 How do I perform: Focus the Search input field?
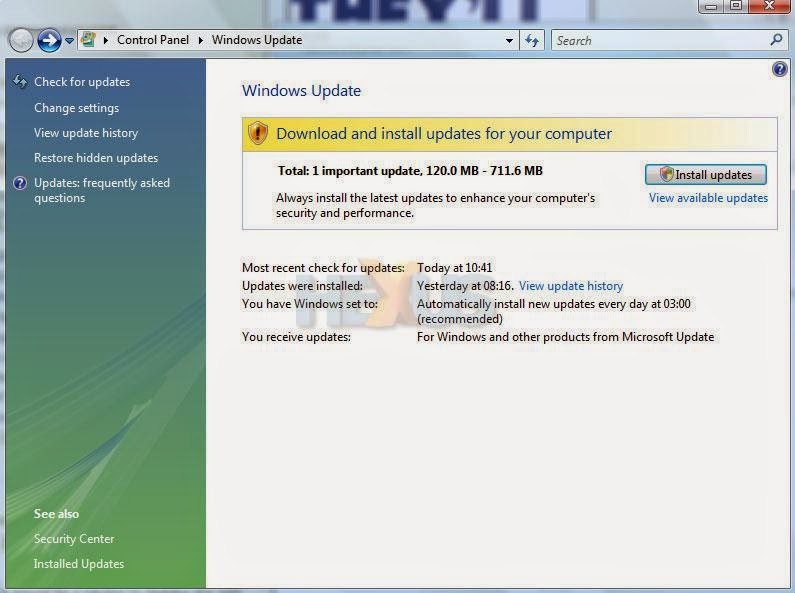click(x=659, y=41)
